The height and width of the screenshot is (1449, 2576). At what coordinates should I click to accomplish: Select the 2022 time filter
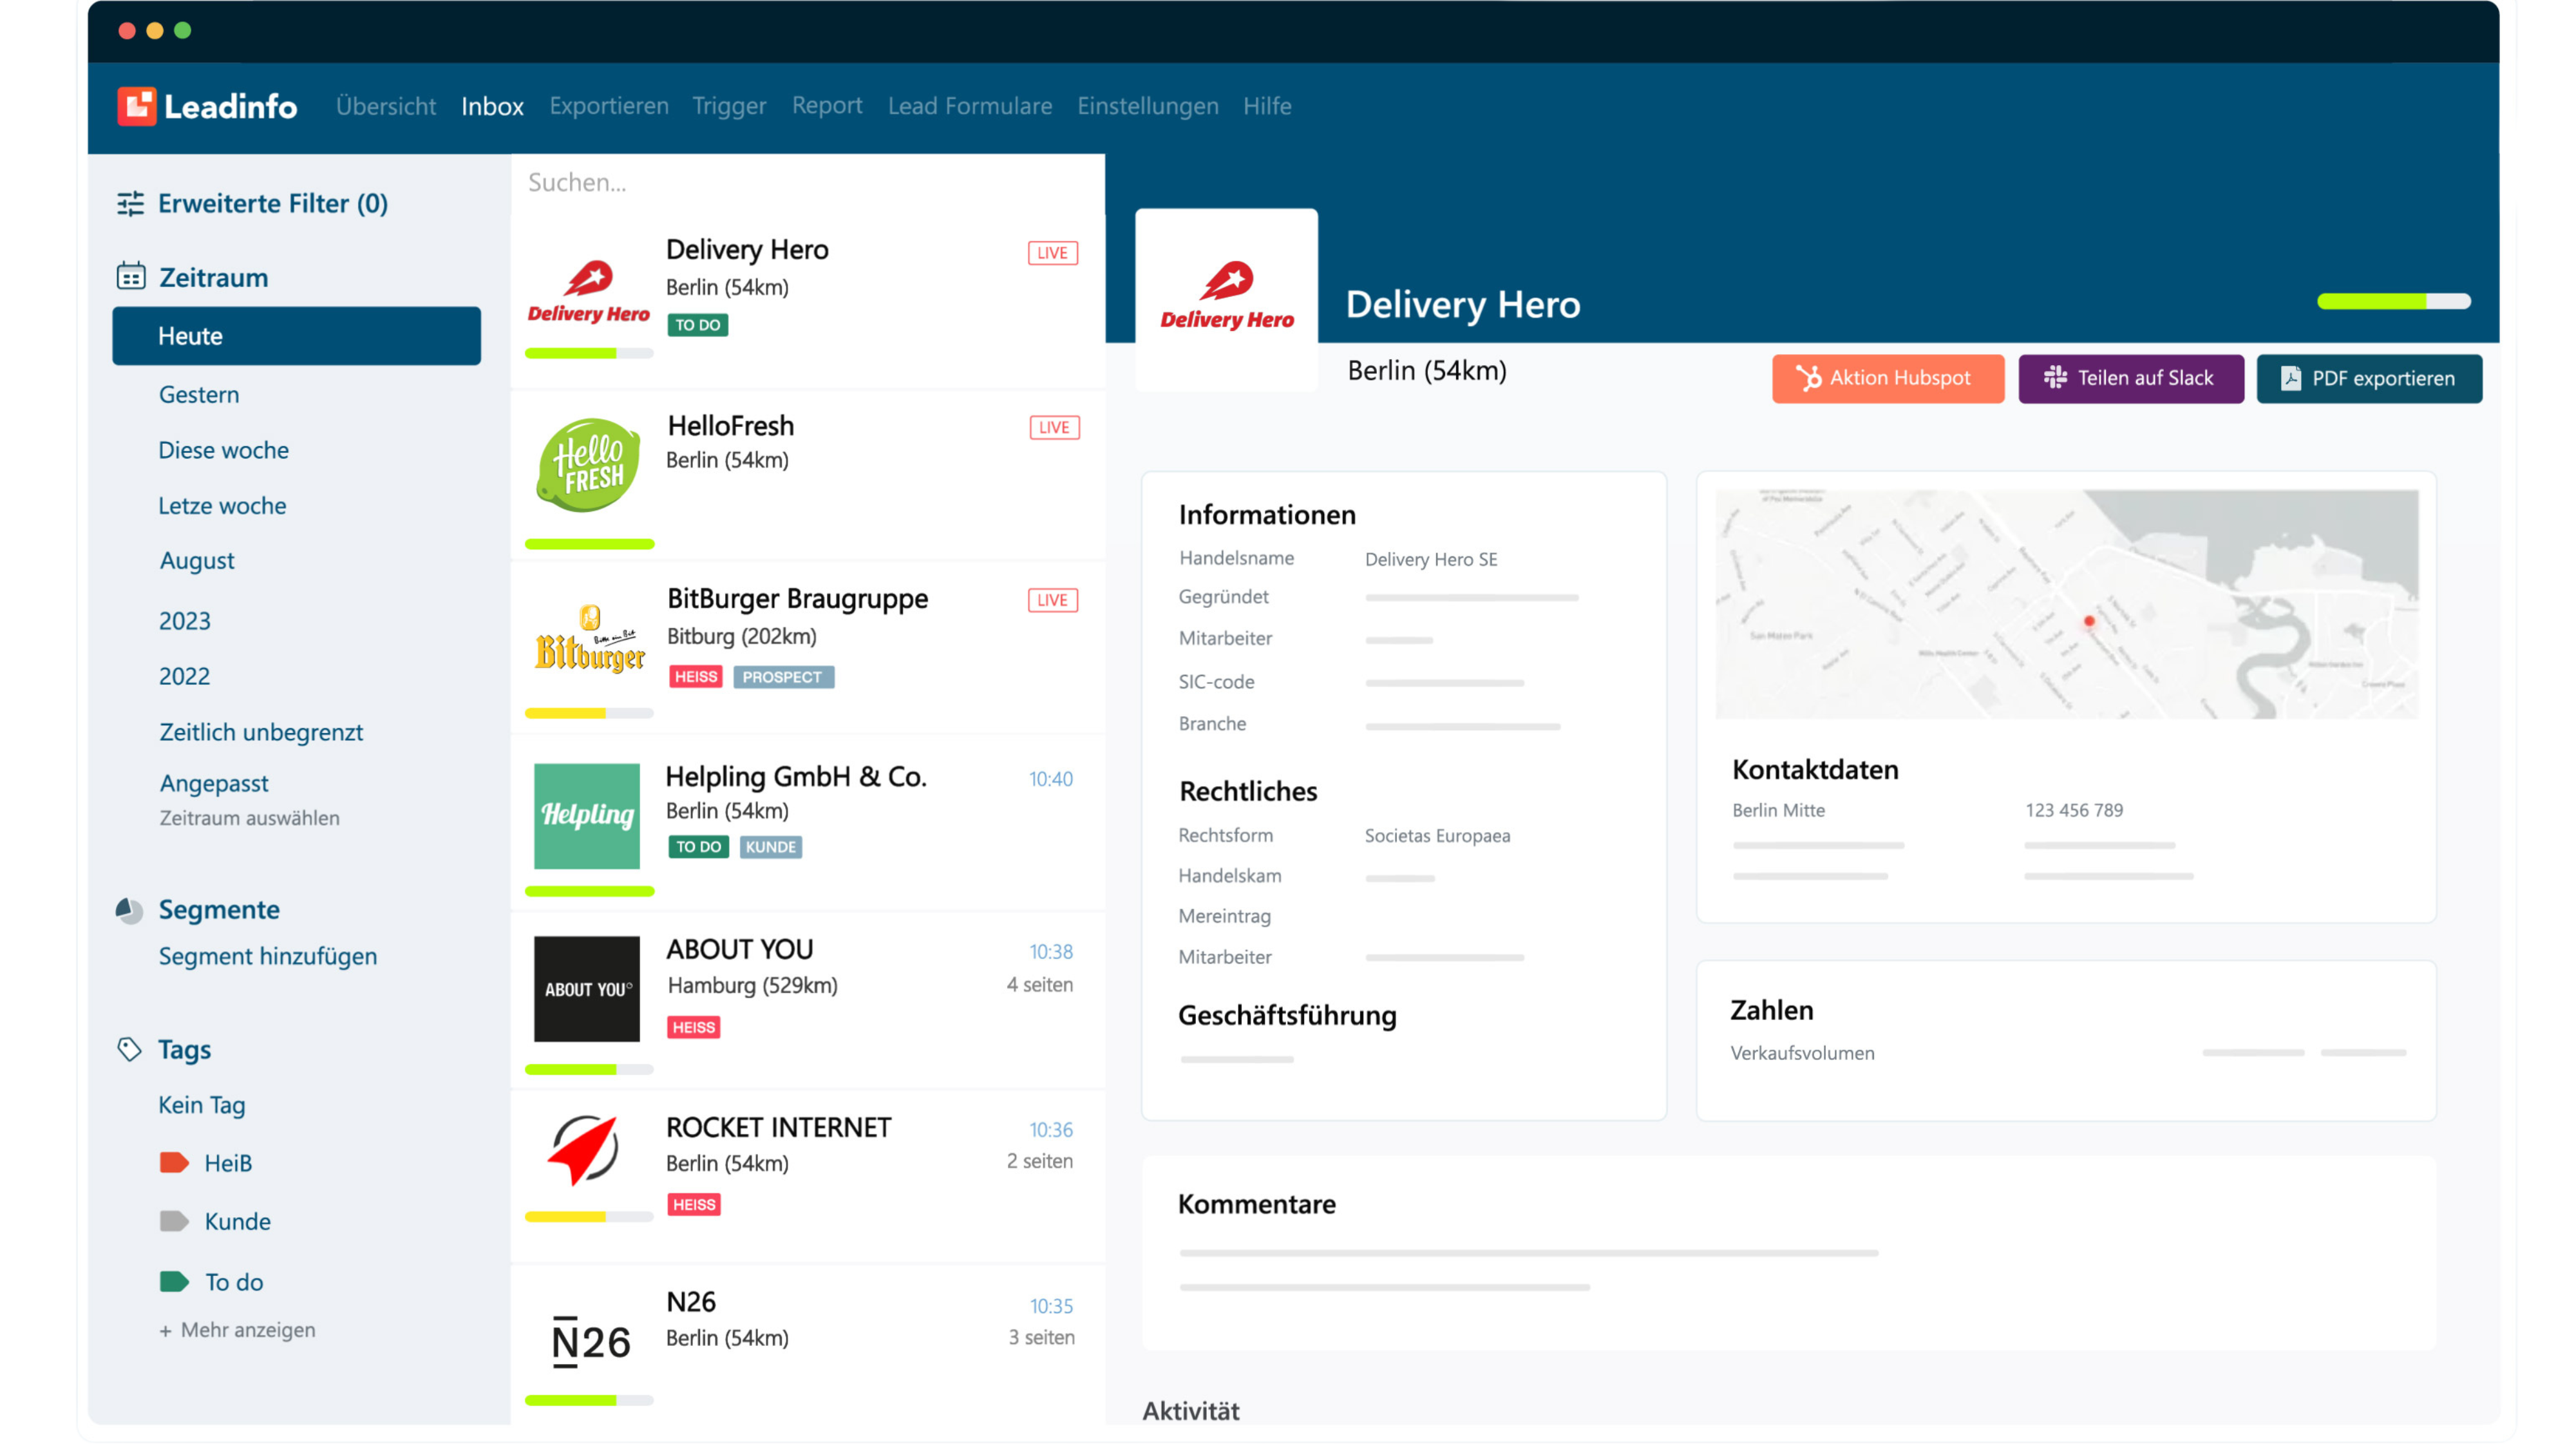pos(184,676)
